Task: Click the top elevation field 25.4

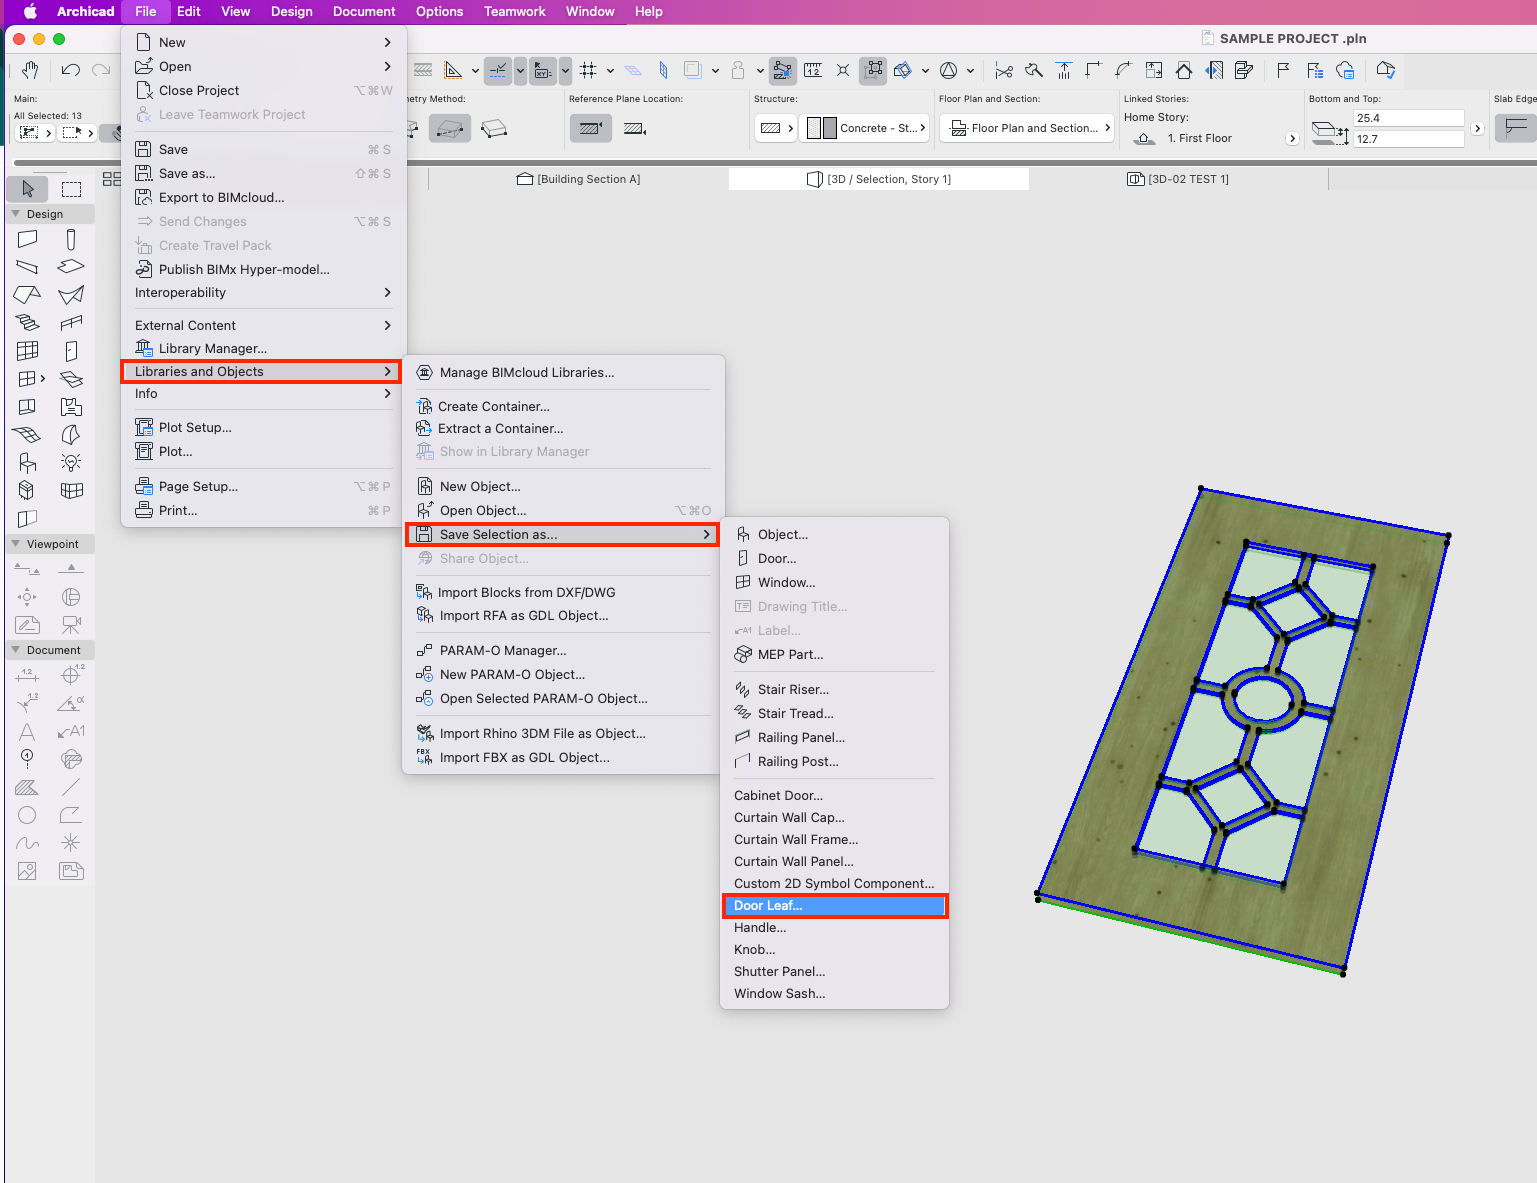Action: click(x=1408, y=118)
